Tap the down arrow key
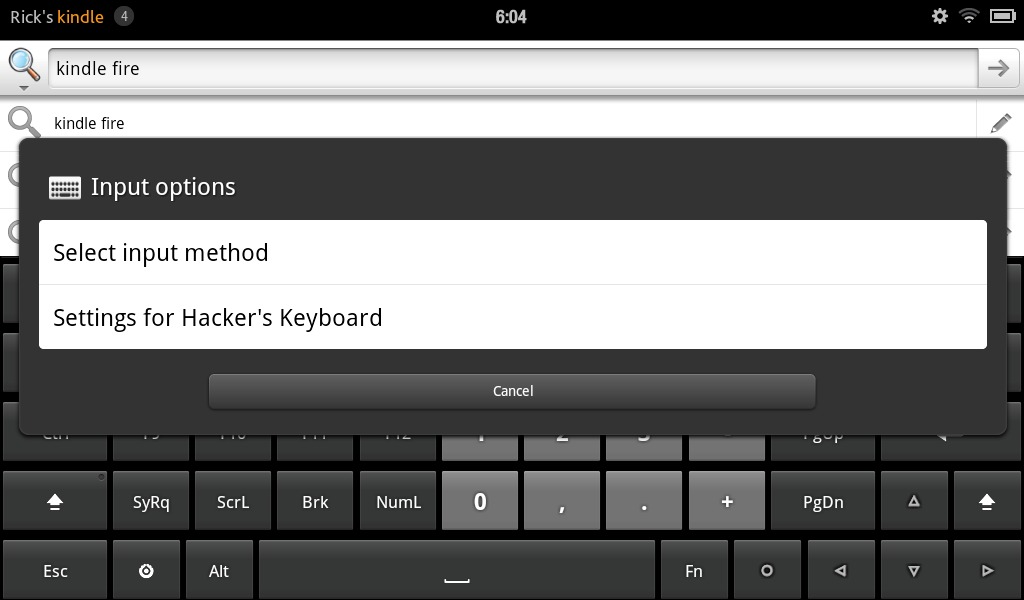1024x600 pixels. point(914,571)
